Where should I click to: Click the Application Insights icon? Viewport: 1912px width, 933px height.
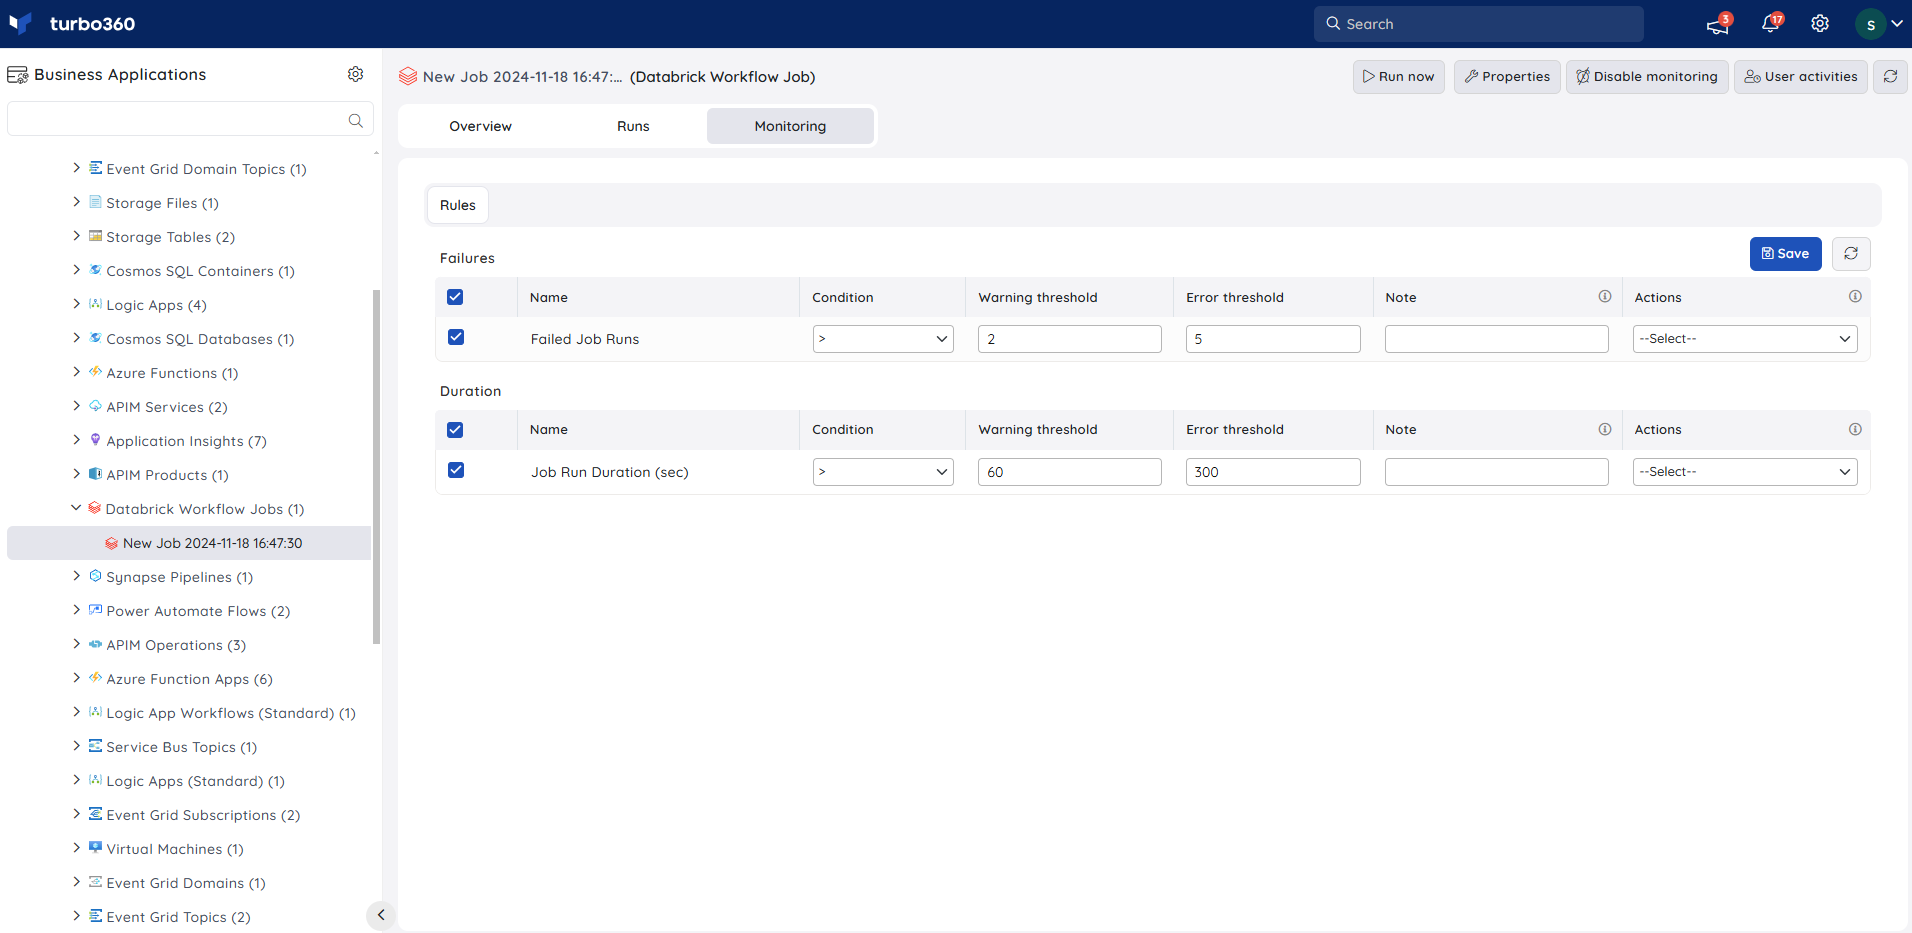pos(95,440)
